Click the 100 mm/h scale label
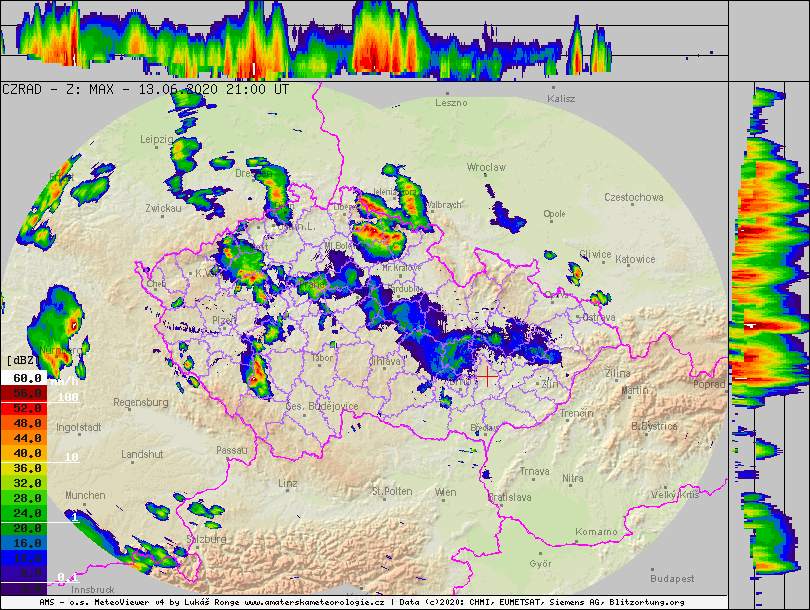Screen dimensions: 810x610 (68, 397)
